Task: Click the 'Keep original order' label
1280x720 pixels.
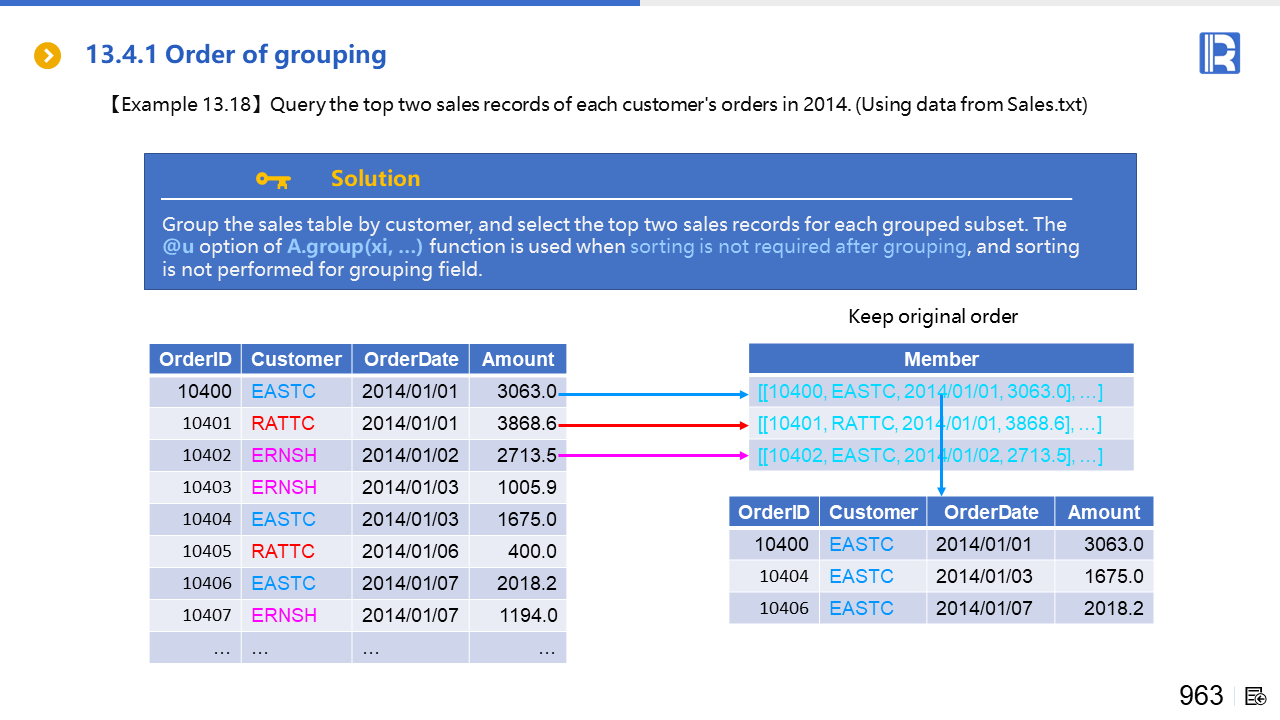Action: tap(933, 317)
